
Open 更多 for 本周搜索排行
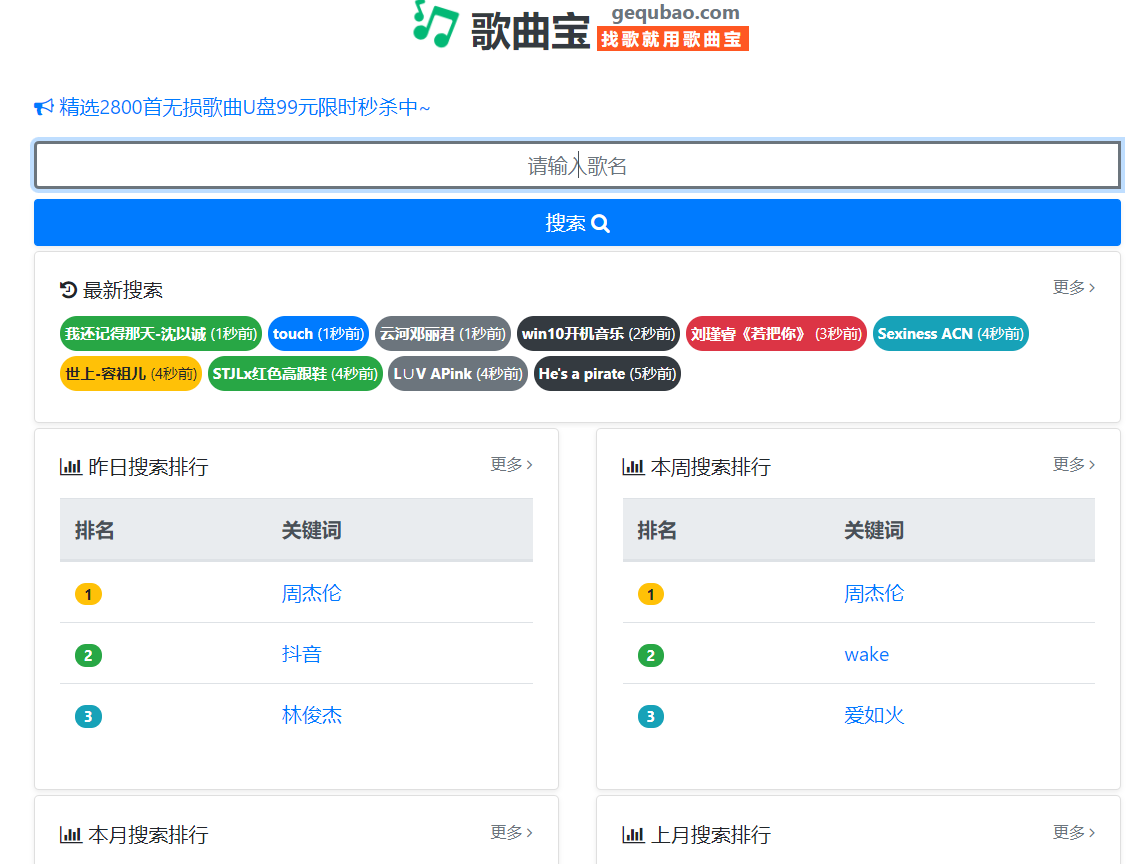1073,464
